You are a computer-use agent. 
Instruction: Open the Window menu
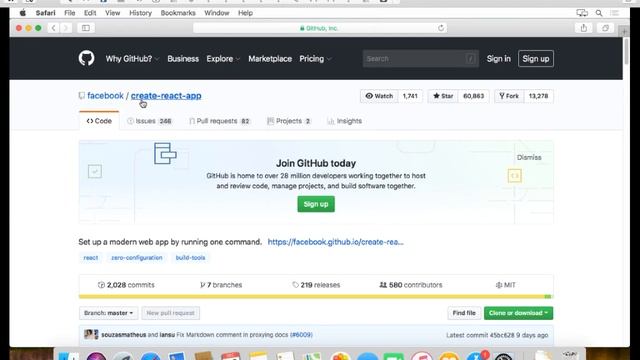tap(217, 13)
